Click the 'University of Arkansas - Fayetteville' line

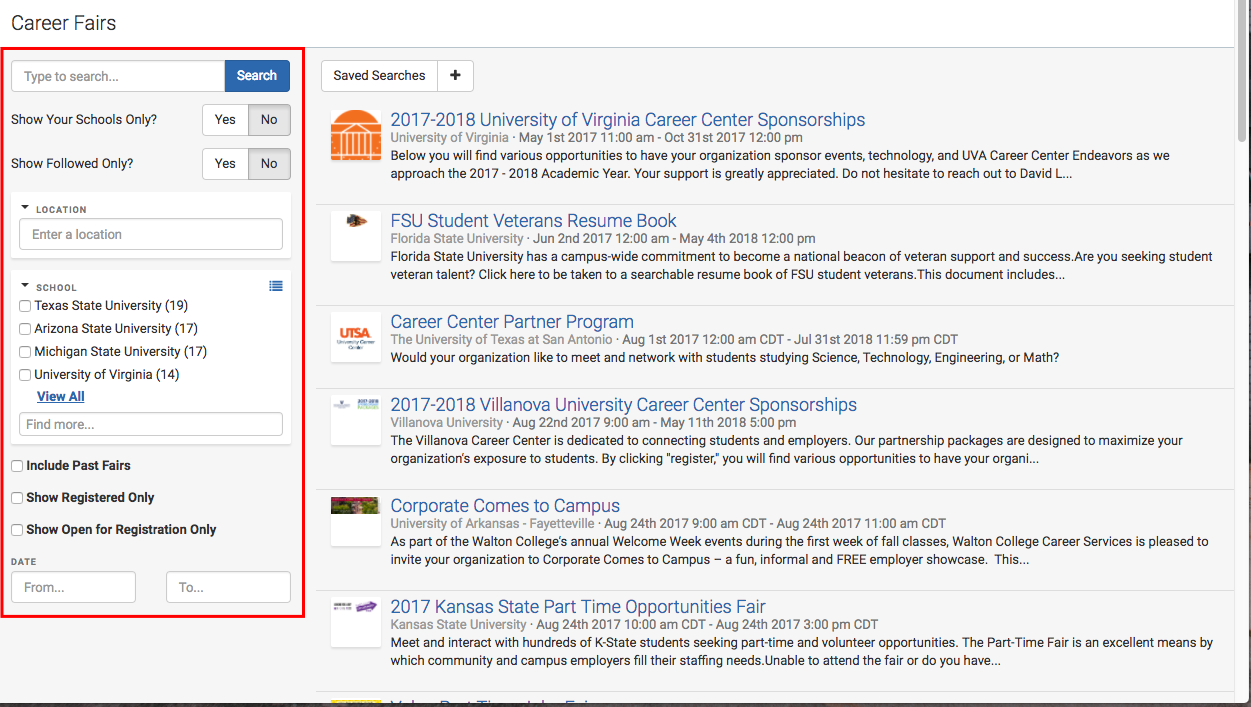[668, 524]
